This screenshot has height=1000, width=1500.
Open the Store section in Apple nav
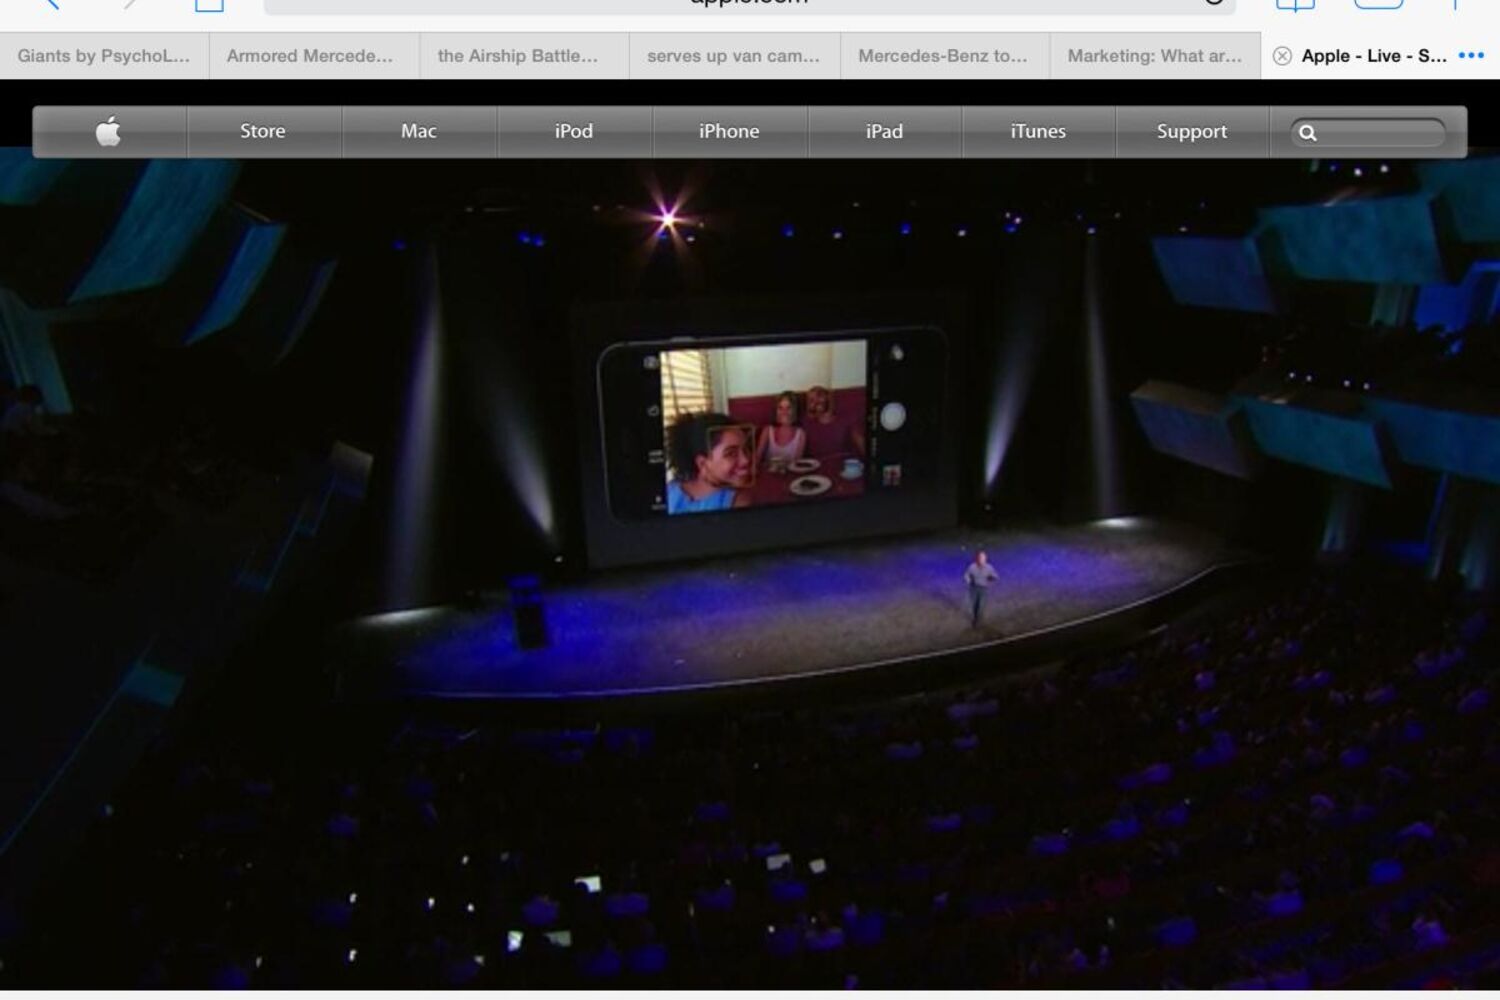263,131
